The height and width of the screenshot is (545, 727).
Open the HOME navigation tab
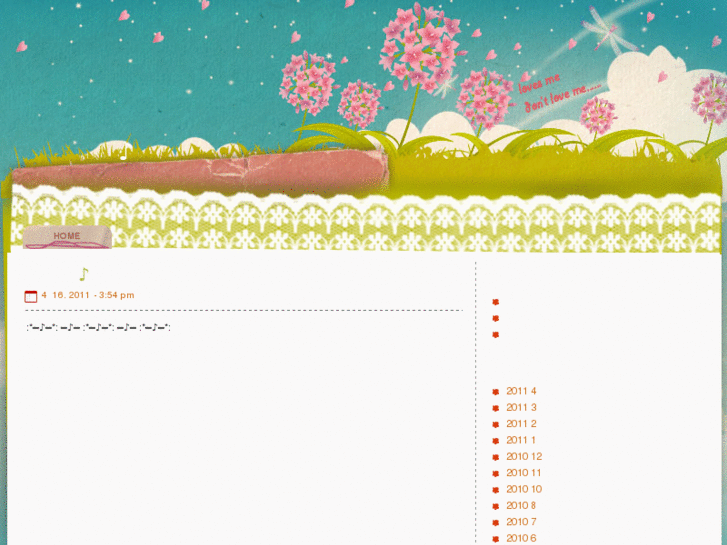[67, 237]
